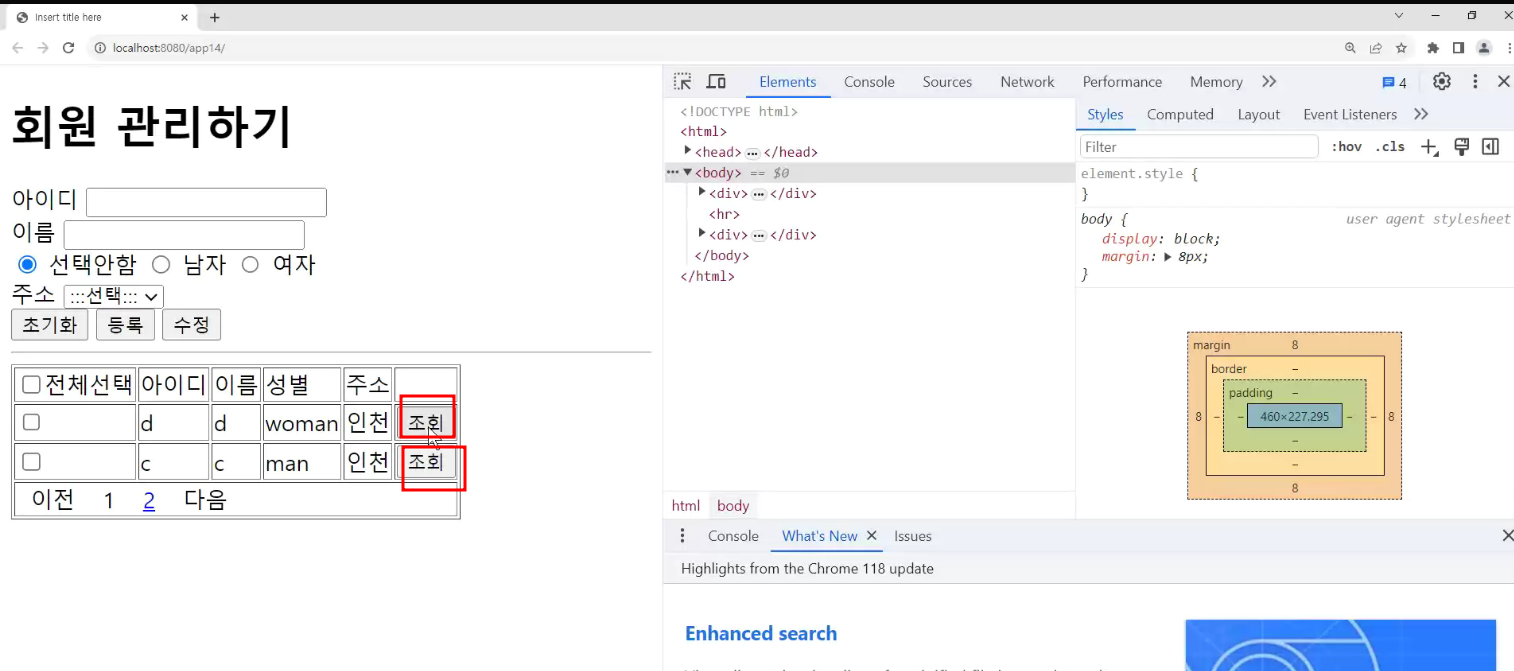
Task: Activate the DevTools inspect element picker icon
Action: pos(682,82)
